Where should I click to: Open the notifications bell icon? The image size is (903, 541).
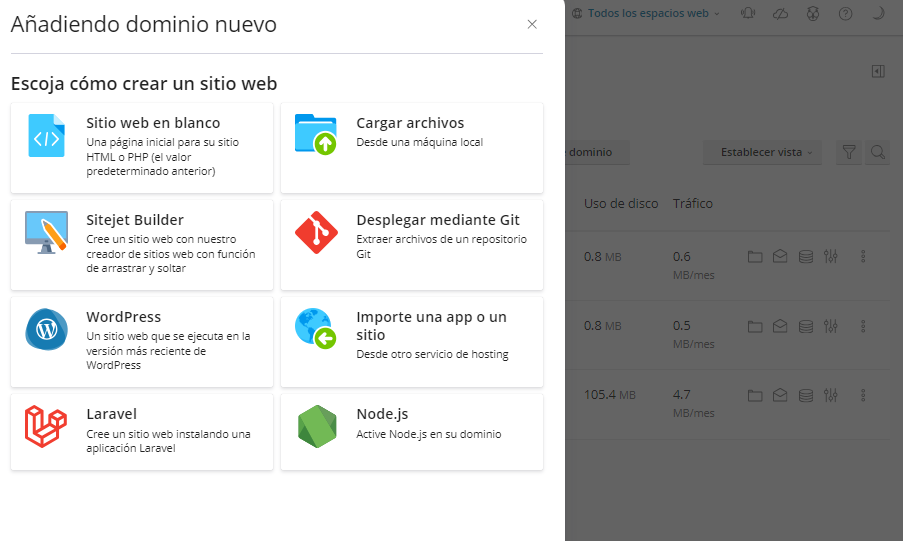point(748,13)
